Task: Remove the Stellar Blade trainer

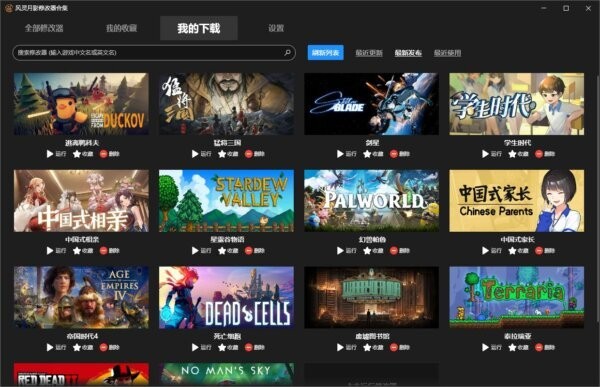Action: click(400, 154)
